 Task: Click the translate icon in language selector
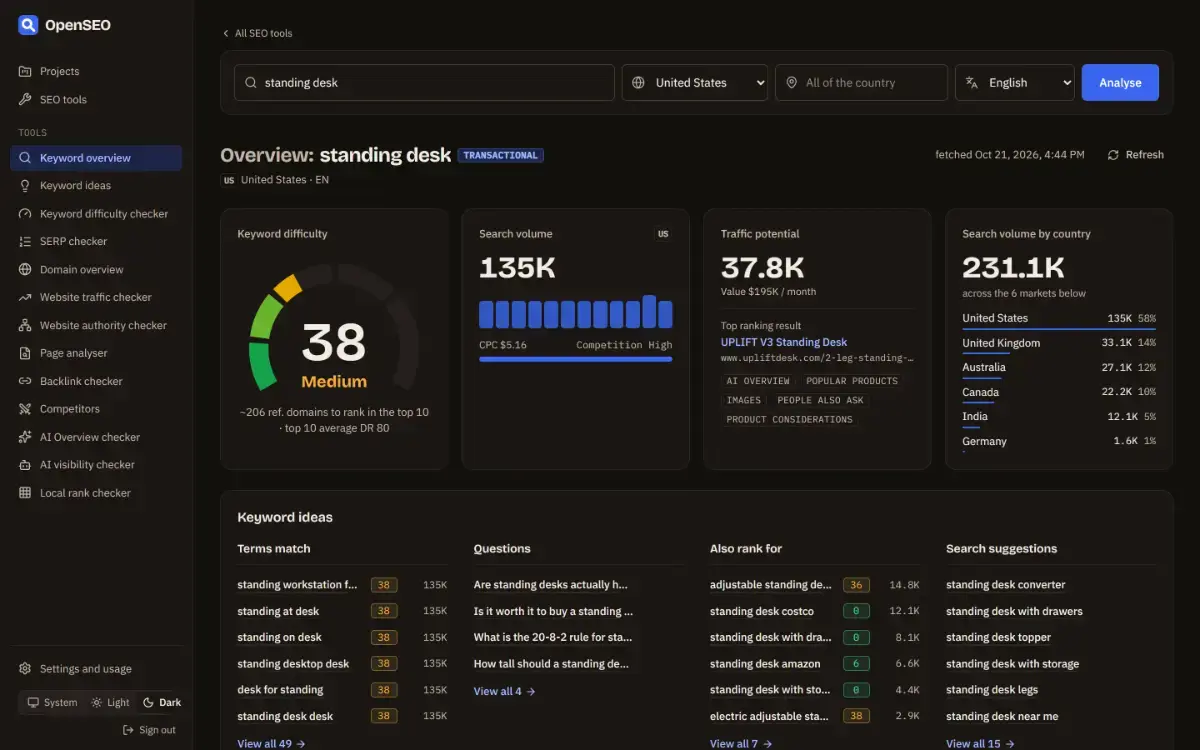click(x=972, y=83)
